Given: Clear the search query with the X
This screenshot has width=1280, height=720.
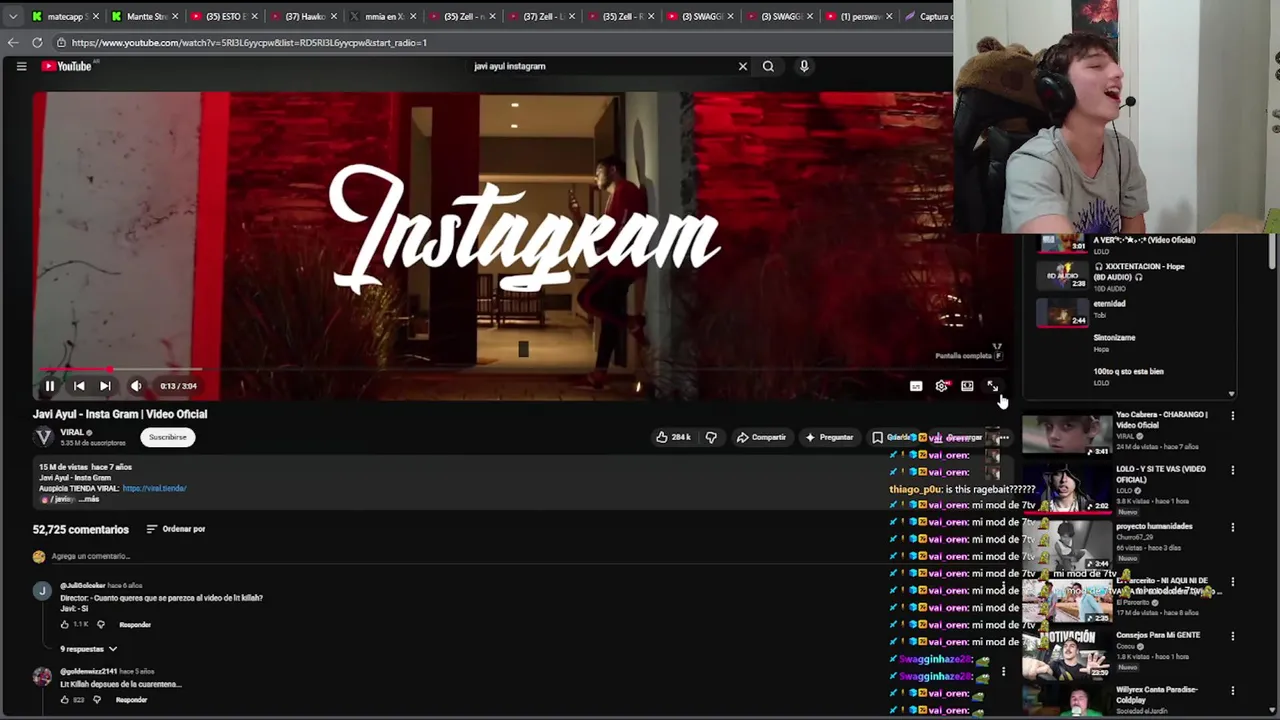Looking at the screenshot, I should tap(742, 66).
